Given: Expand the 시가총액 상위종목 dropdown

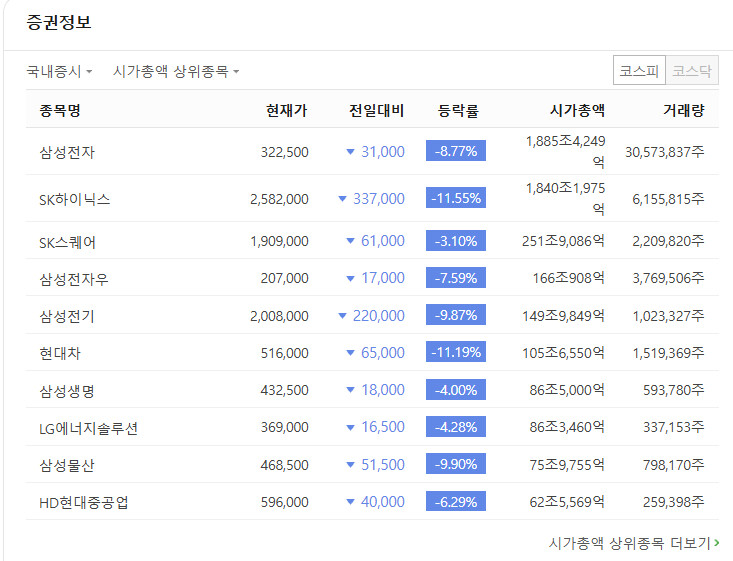Looking at the screenshot, I should (x=176, y=72).
